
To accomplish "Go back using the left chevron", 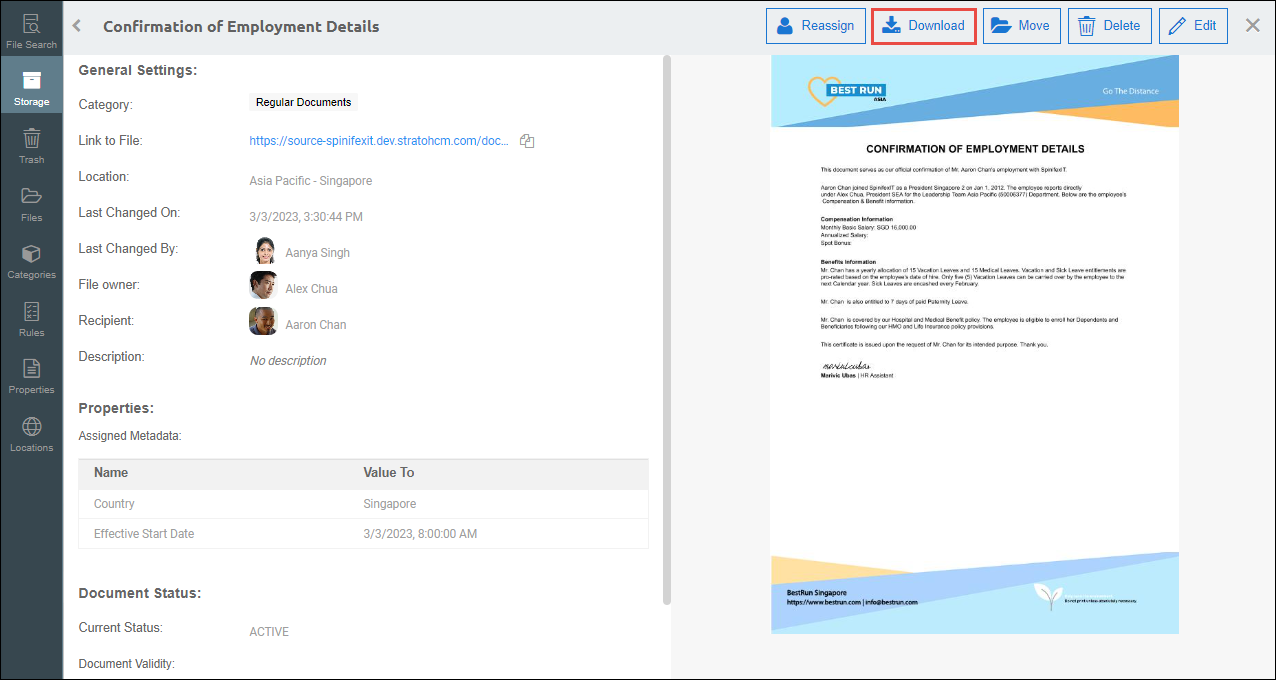I will (x=77, y=26).
